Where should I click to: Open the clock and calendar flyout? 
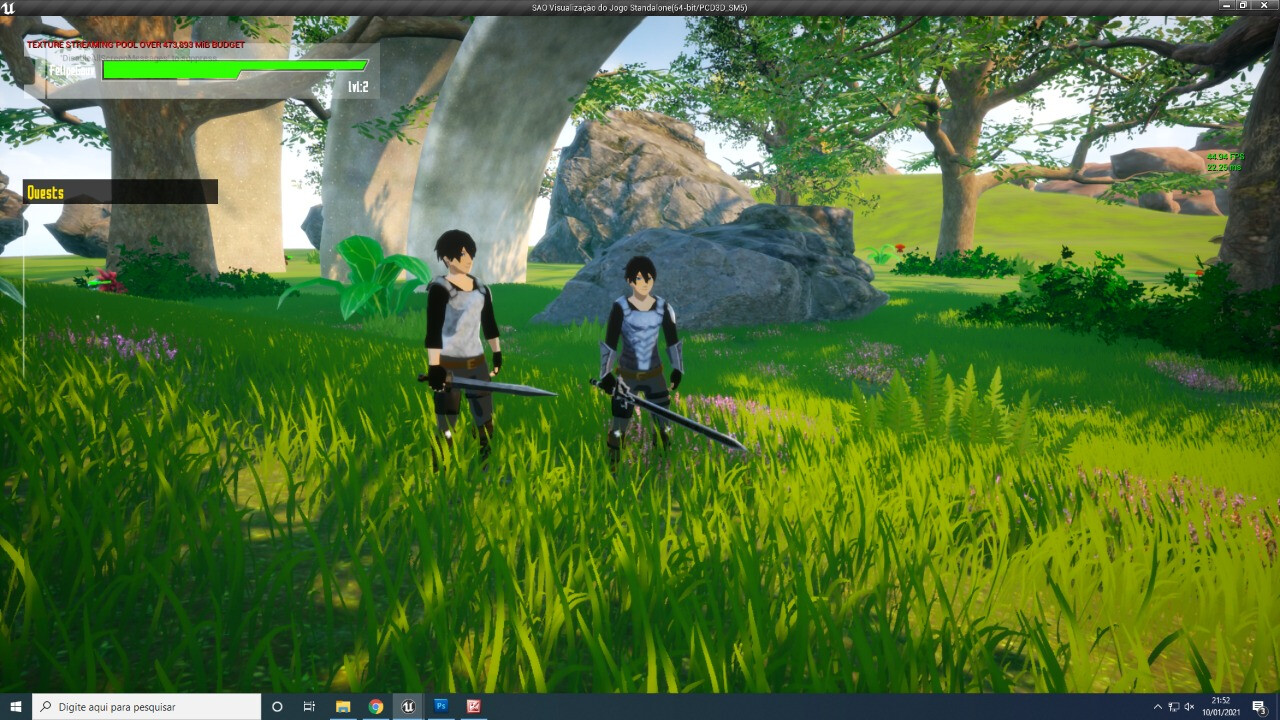pos(1222,707)
